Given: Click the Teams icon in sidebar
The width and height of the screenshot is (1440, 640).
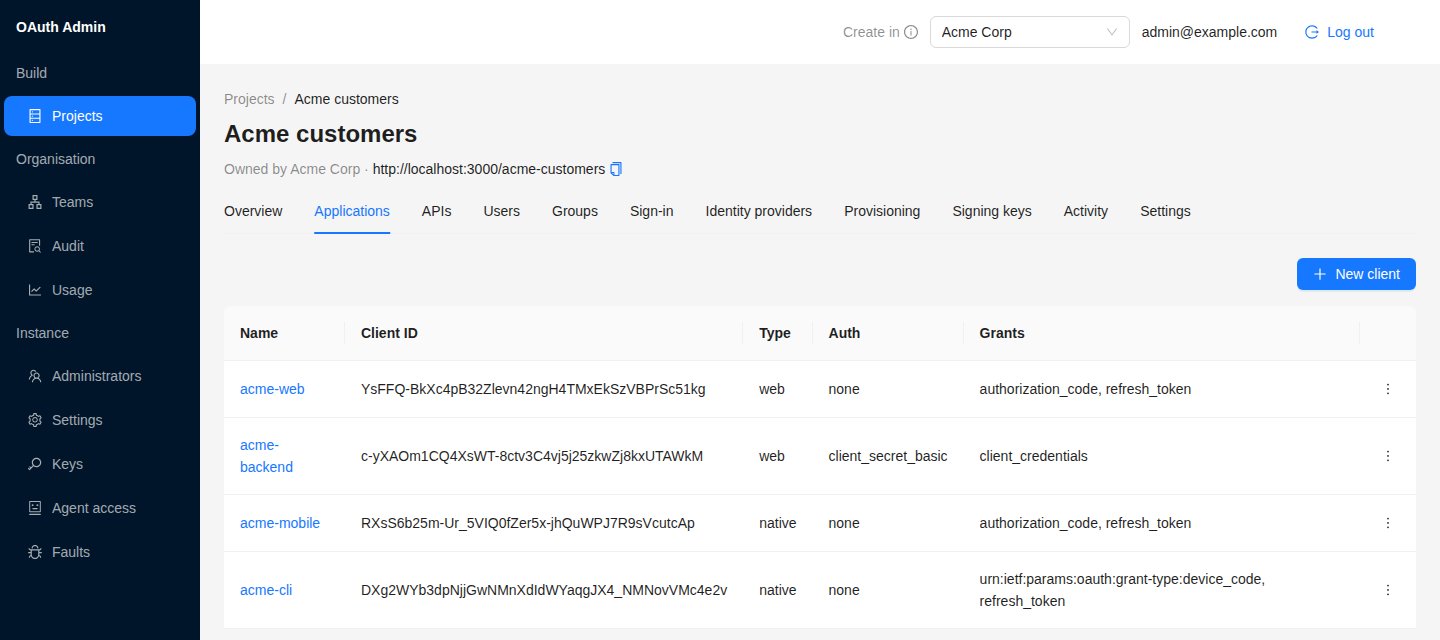Looking at the screenshot, I should (35, 202).
